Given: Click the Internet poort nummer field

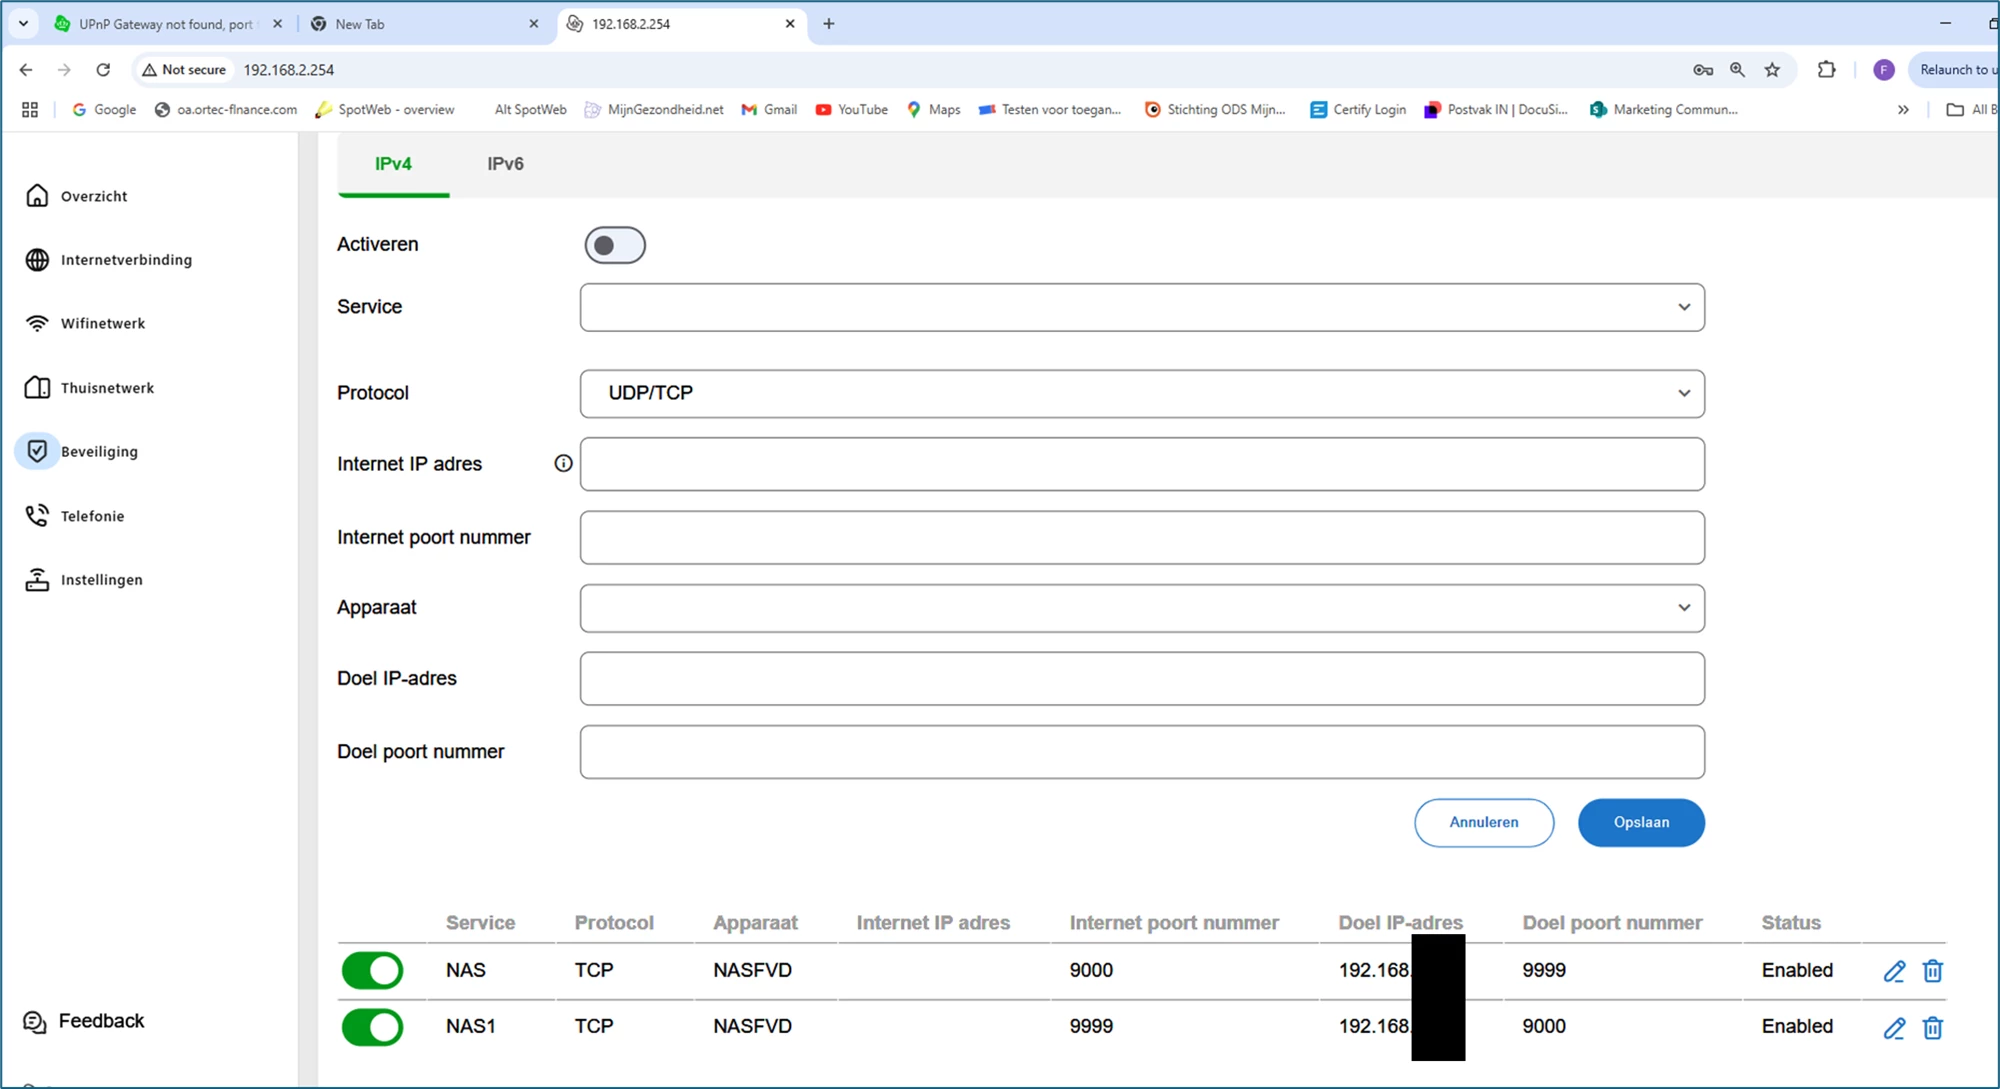Looking at the screenshot, I should tap(1141, 538).
